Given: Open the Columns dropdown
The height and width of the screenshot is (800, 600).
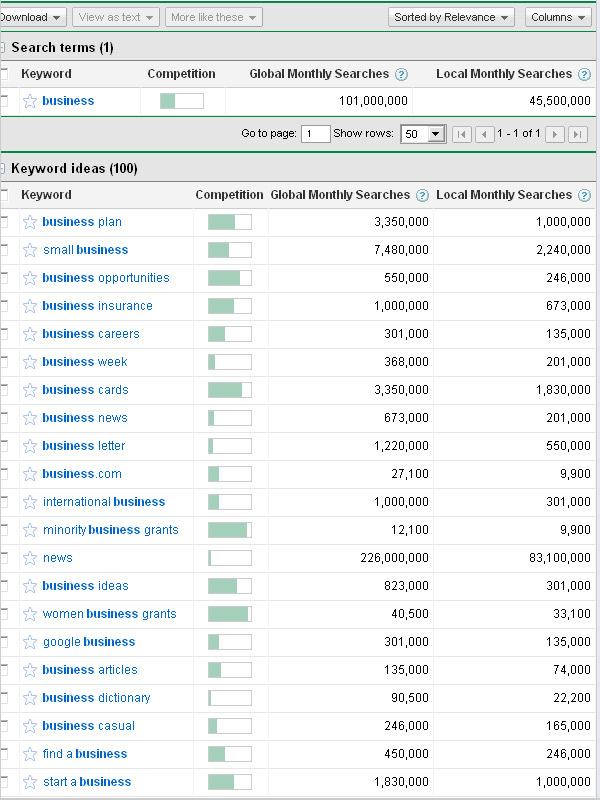Looking at the screenshot, I should [557, 16].
